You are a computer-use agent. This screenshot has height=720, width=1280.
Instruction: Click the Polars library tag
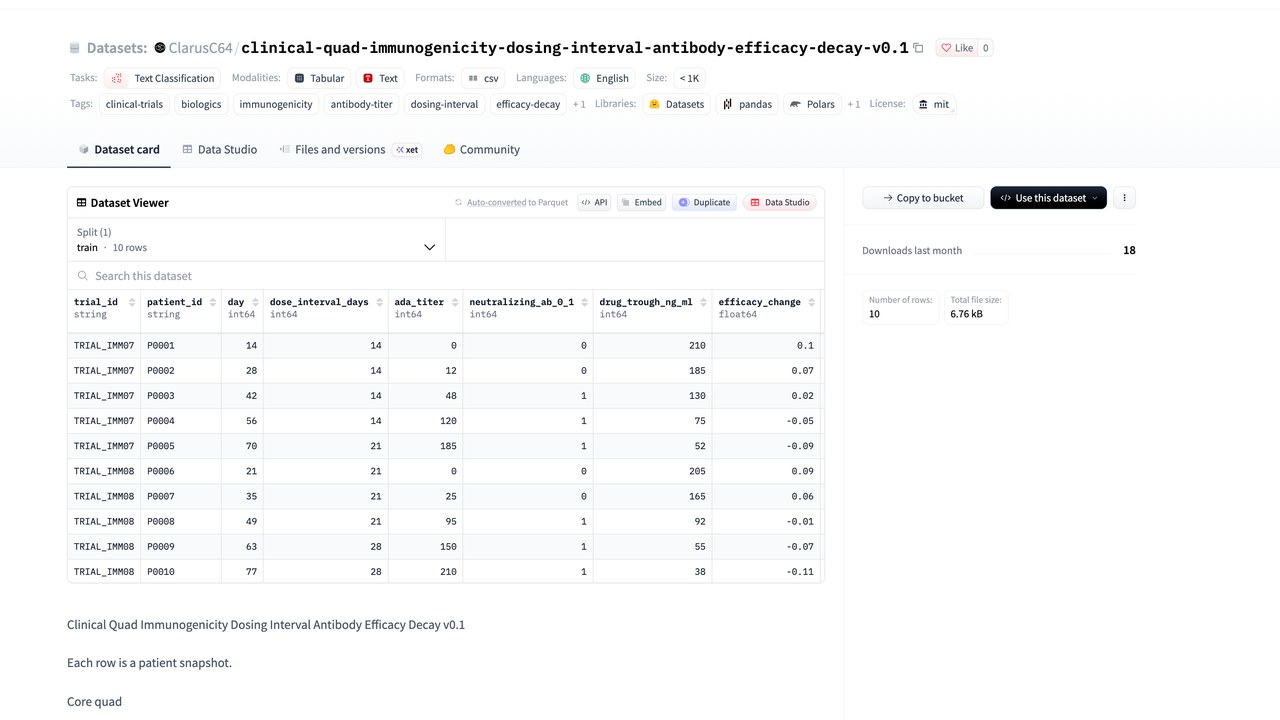point(811,104)
